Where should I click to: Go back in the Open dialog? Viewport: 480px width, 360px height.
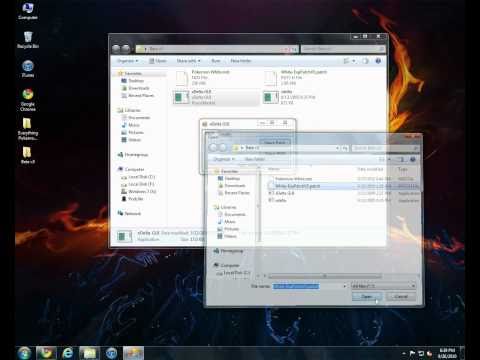click(213, 148)
